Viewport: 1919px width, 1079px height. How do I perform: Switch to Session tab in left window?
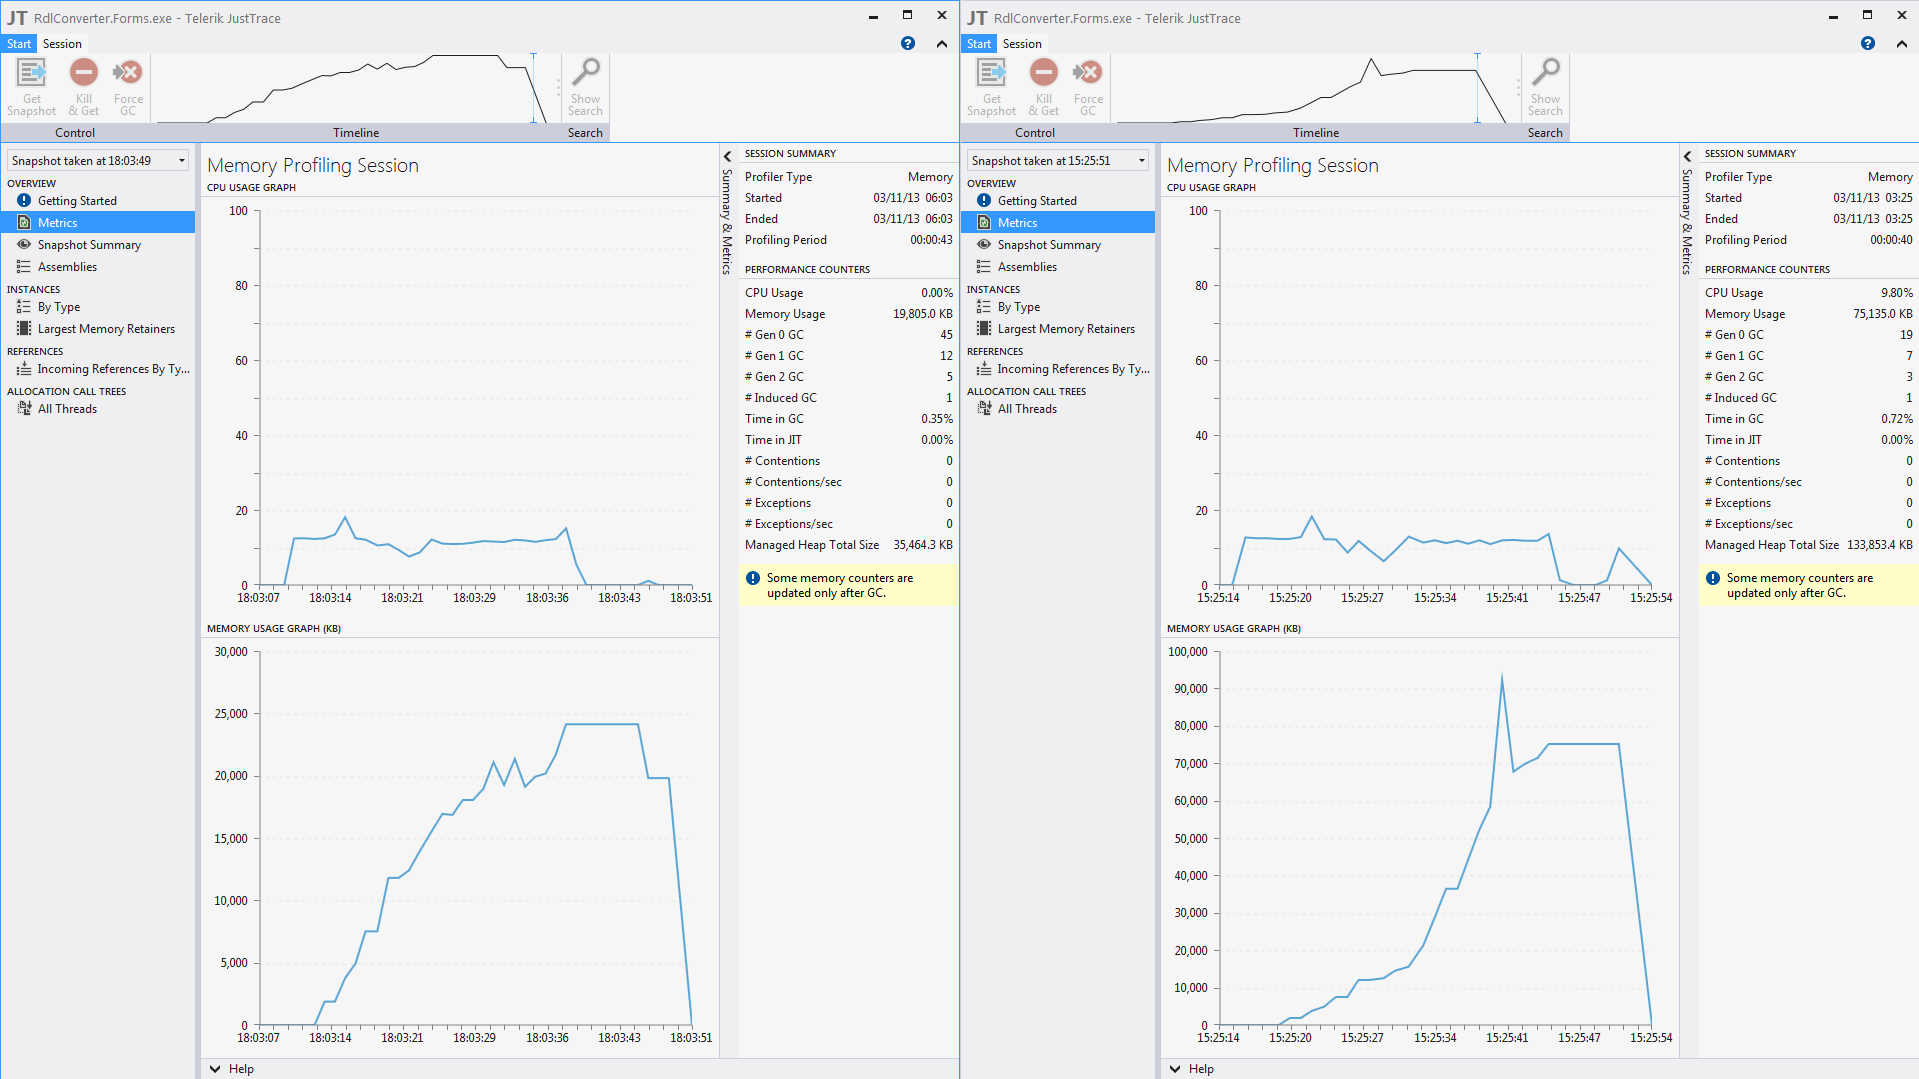[62, 44]
